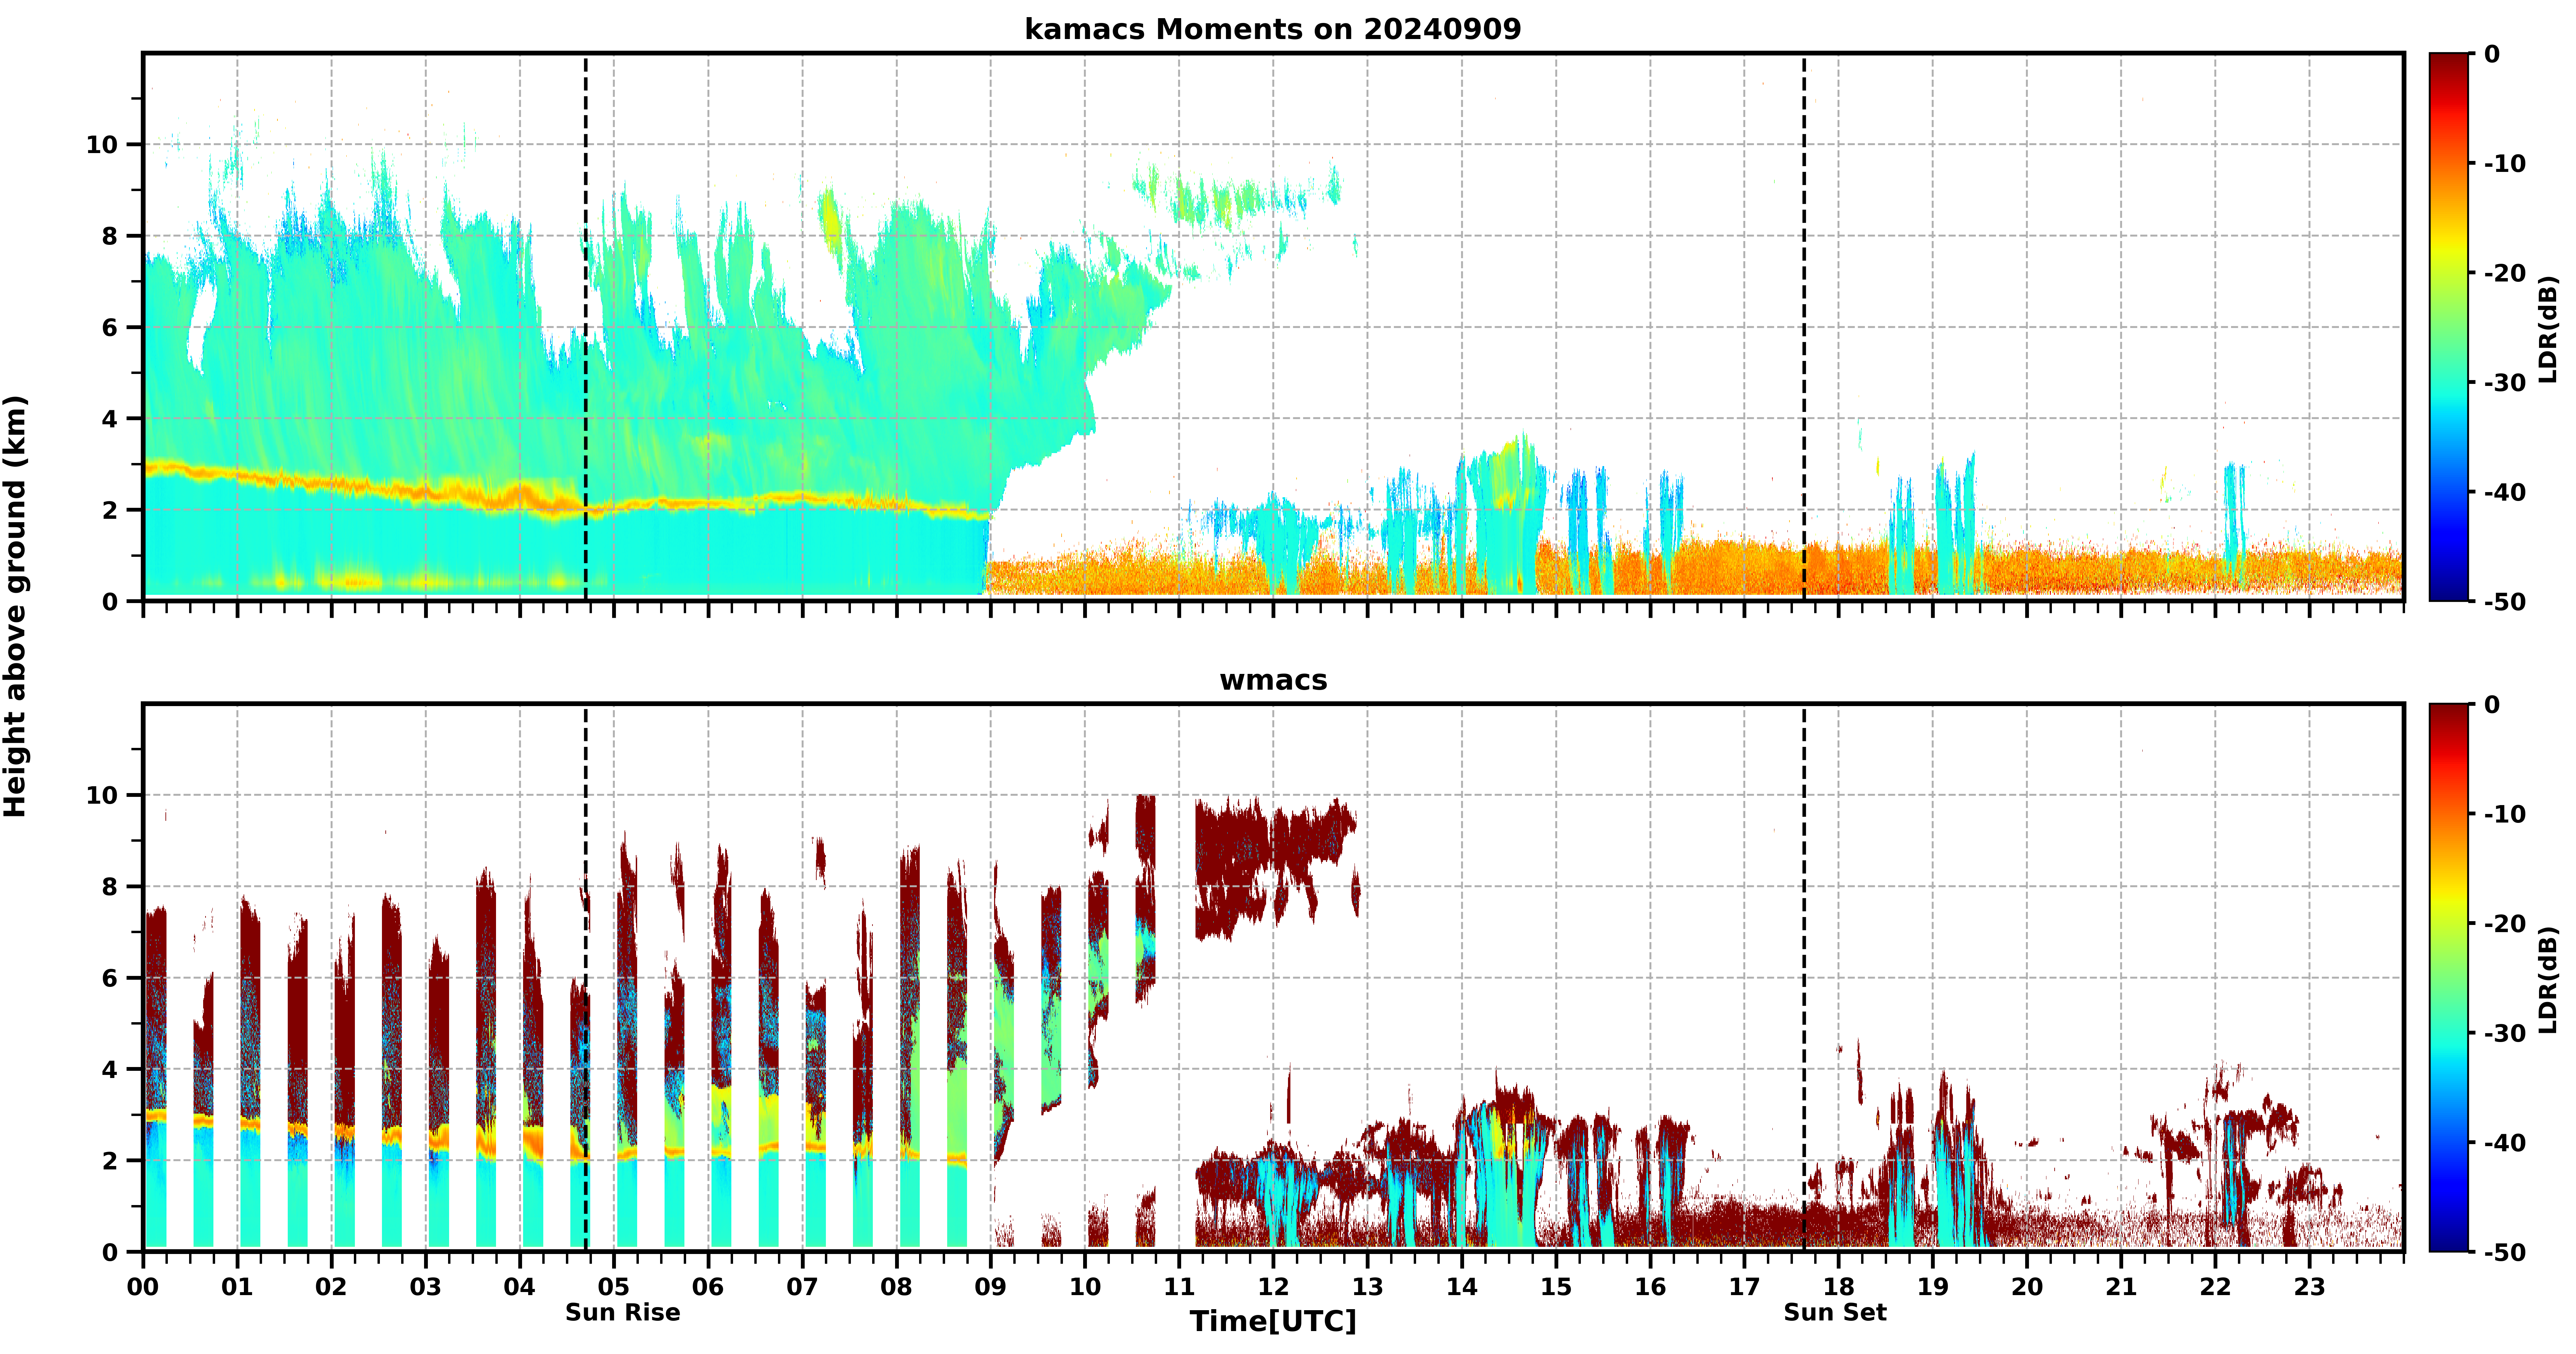The height and width of the screenshot is (1354, 2576).
Task: Click the '-40' label on the wmacs colorbar
Action: 2505,1143
